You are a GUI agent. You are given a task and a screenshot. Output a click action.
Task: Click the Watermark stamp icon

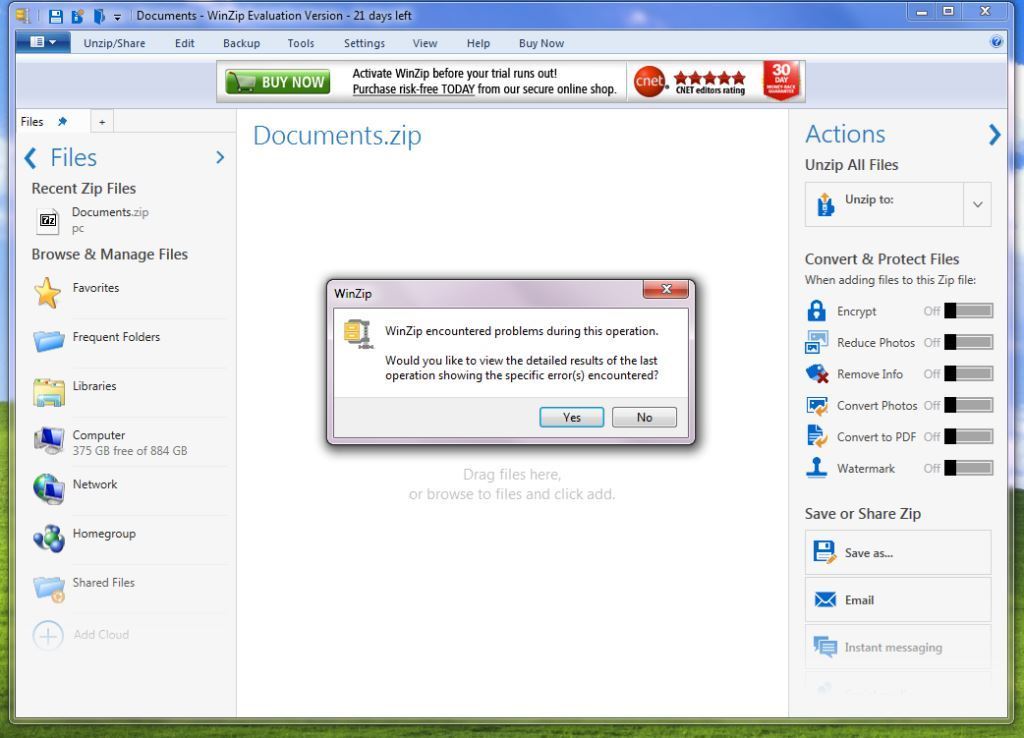coord(816,468)
